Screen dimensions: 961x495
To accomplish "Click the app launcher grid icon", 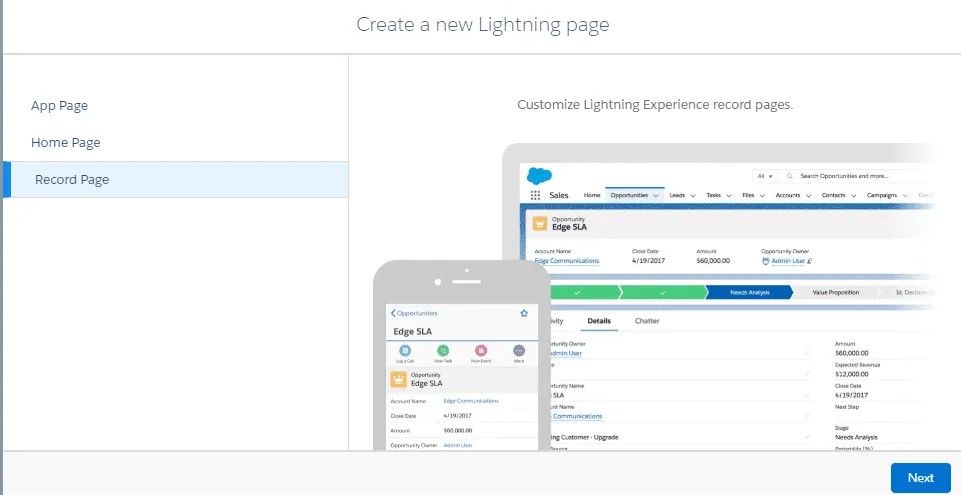I will [535, 195].
